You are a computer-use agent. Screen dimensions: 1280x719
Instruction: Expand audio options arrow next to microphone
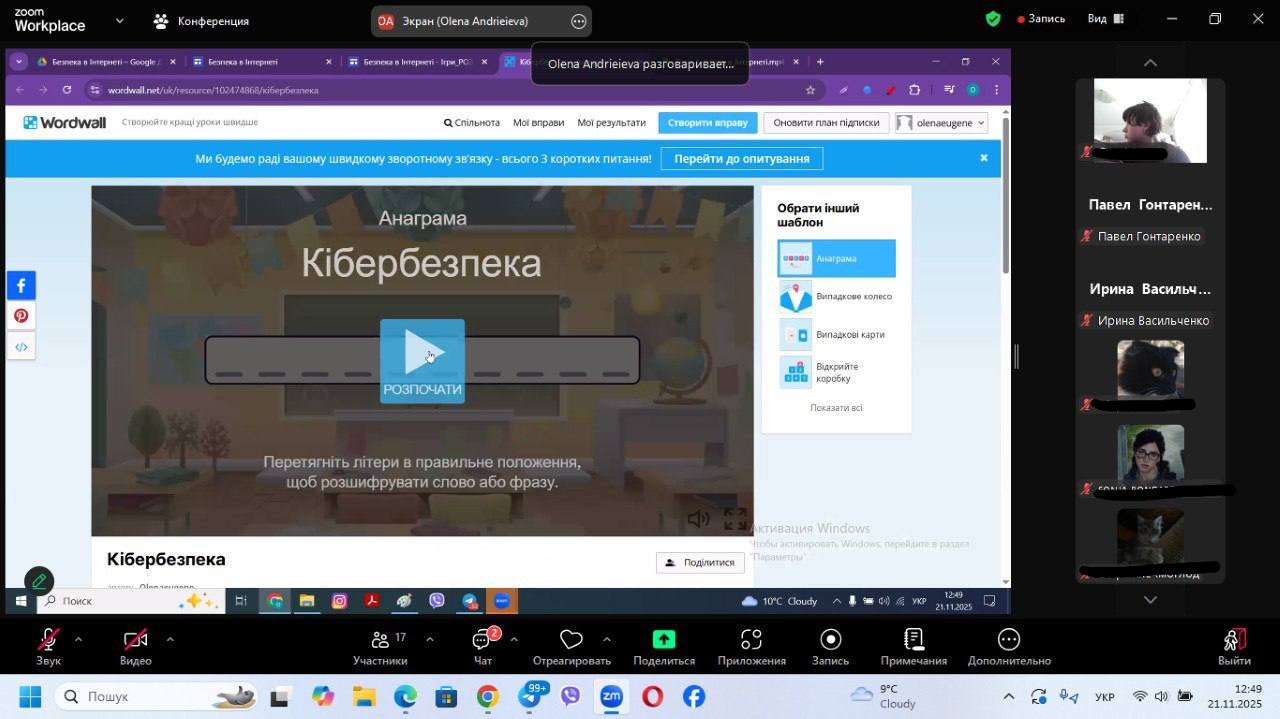point(78,639)
